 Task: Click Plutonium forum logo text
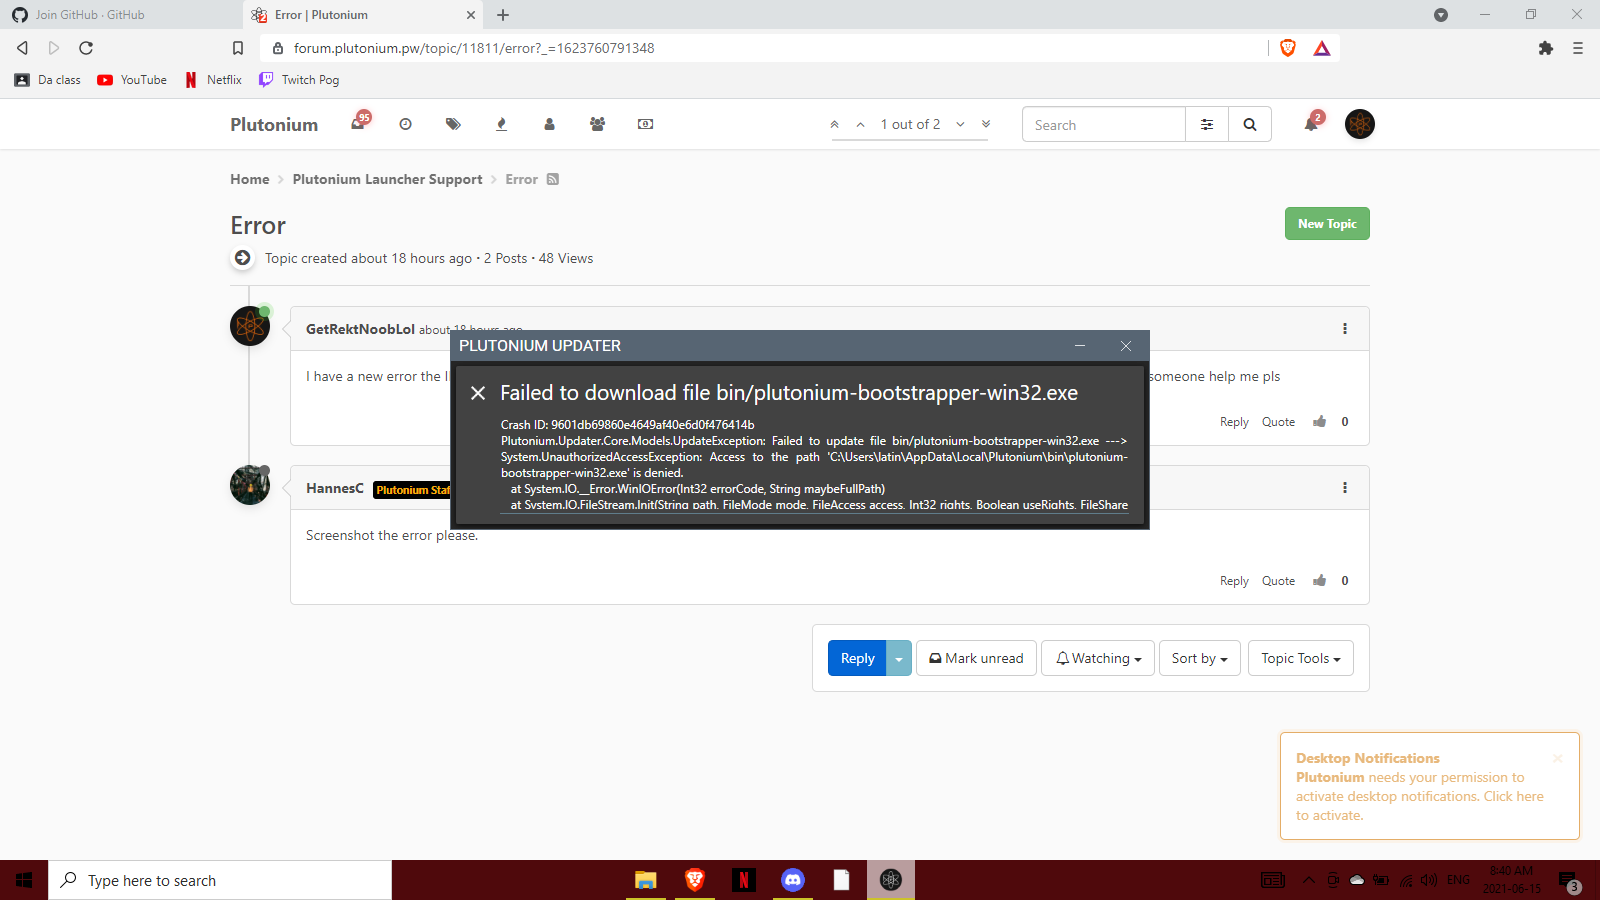tap(274, 124)
